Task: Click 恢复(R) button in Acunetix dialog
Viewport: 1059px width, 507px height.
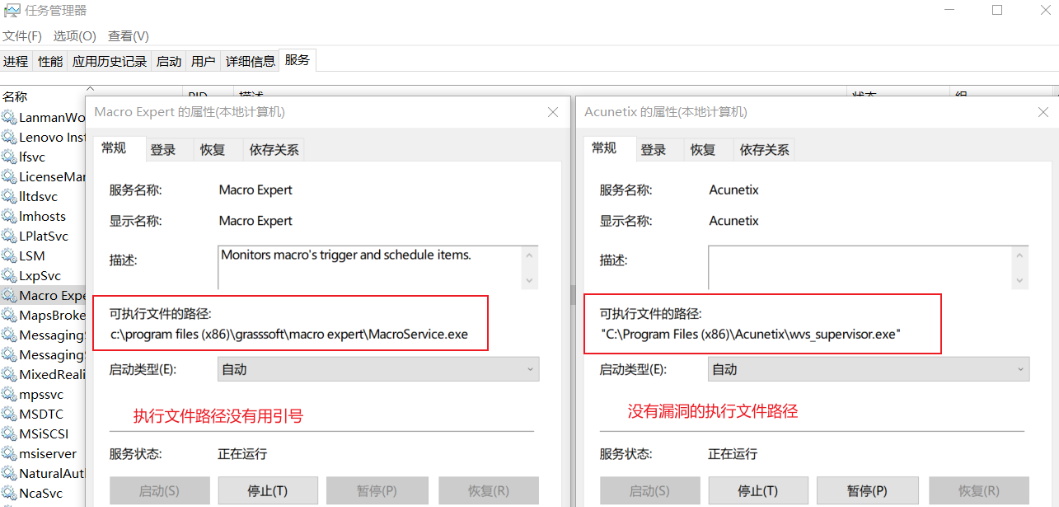Action: pos(979,490)
